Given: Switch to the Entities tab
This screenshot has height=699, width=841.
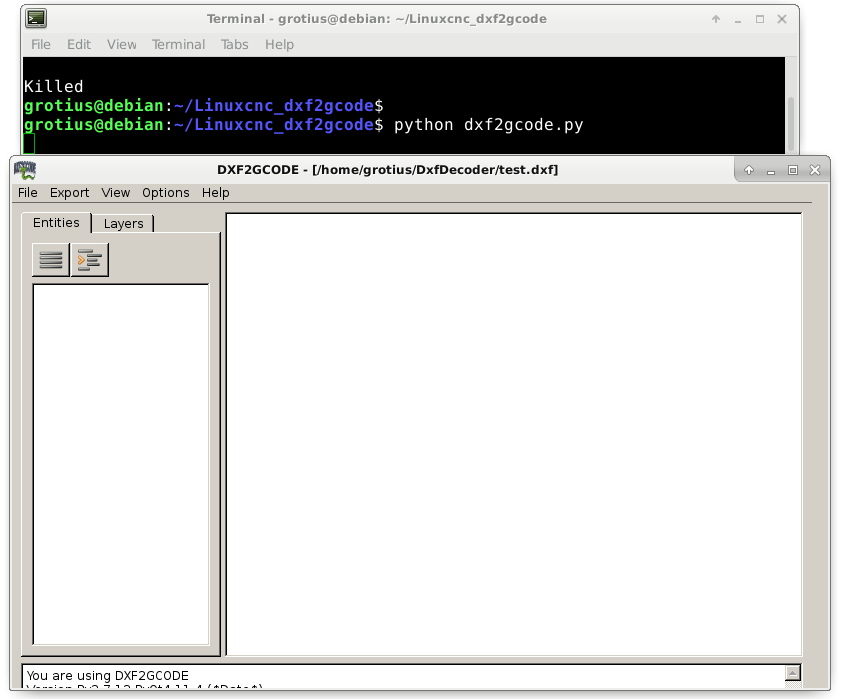Looking at the screenshot, I should coord(56,223).
